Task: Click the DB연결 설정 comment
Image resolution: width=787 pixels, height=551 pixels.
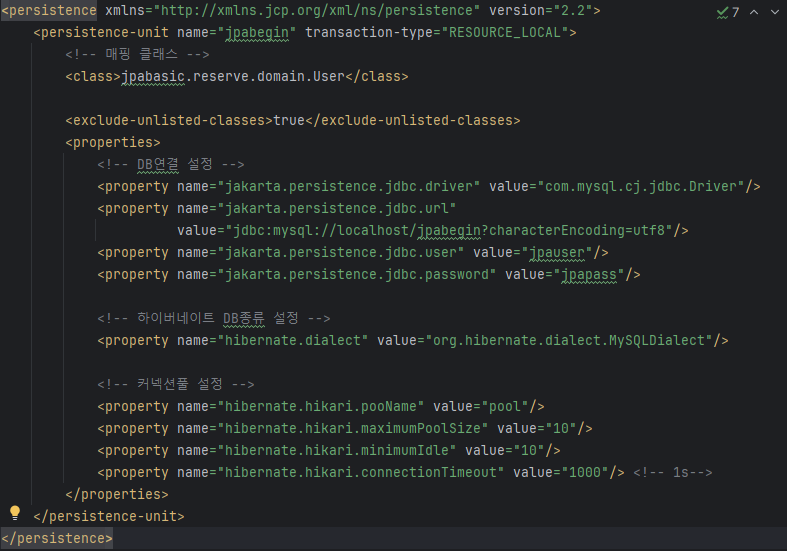Action: (171, 164)
